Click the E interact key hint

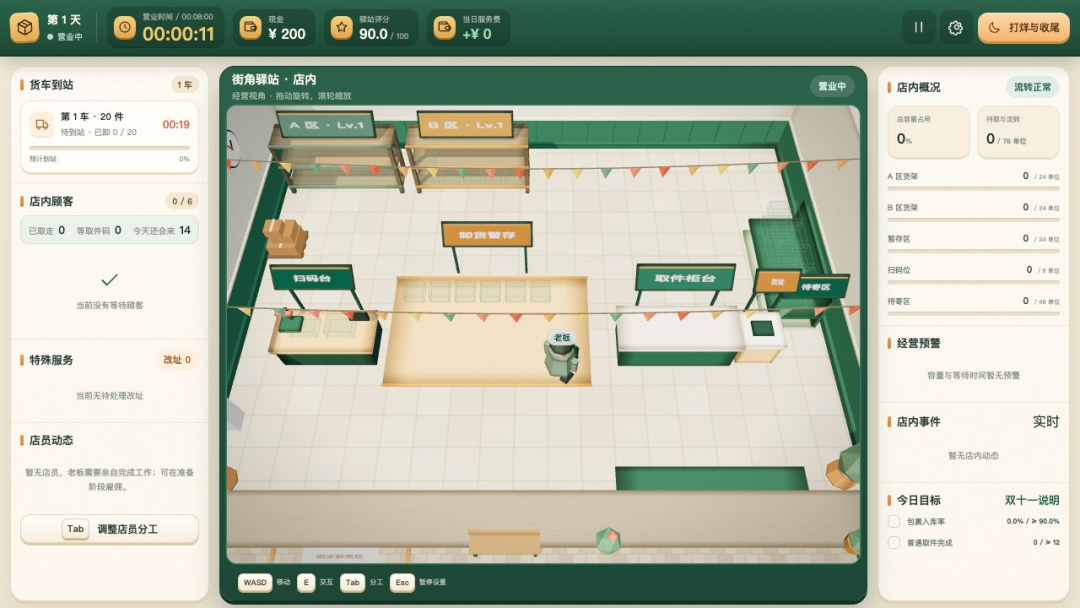point(306,583)
